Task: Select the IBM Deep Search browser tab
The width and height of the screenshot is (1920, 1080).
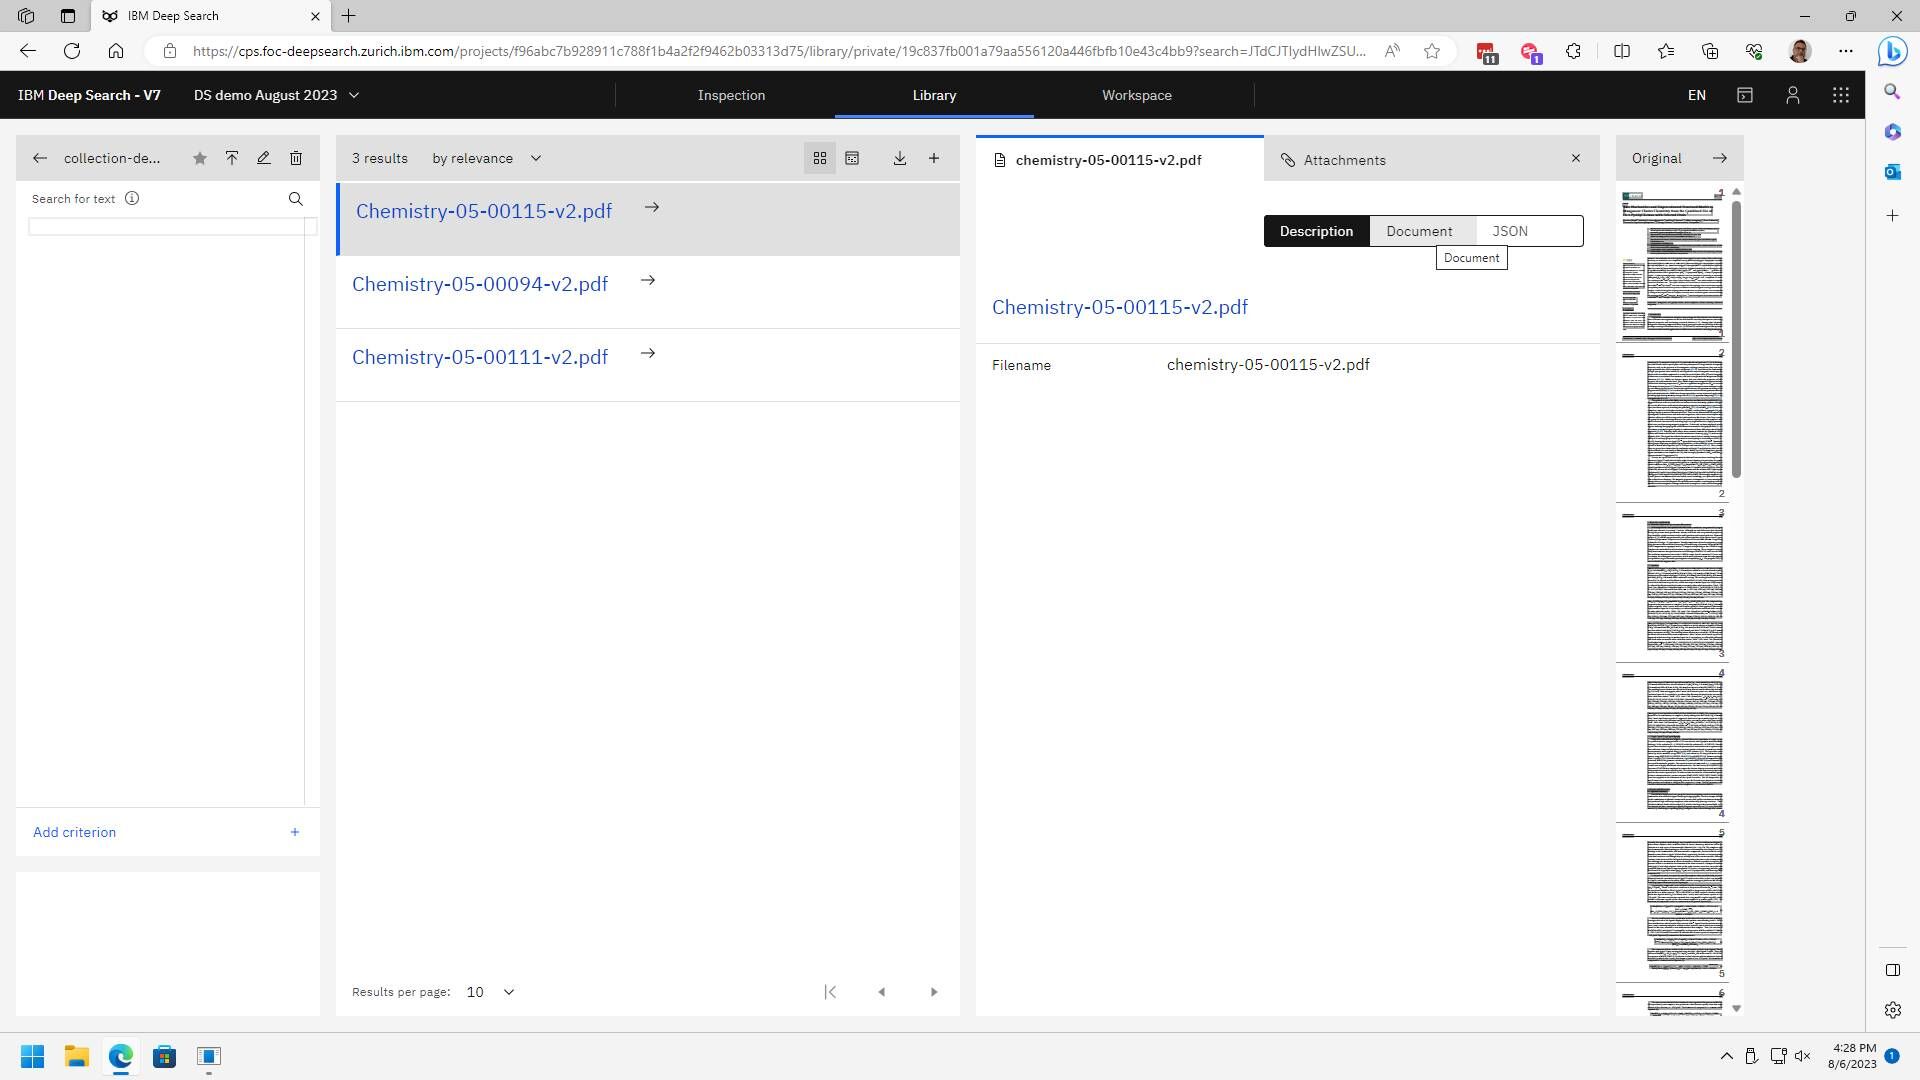Action: click(210, 16)
